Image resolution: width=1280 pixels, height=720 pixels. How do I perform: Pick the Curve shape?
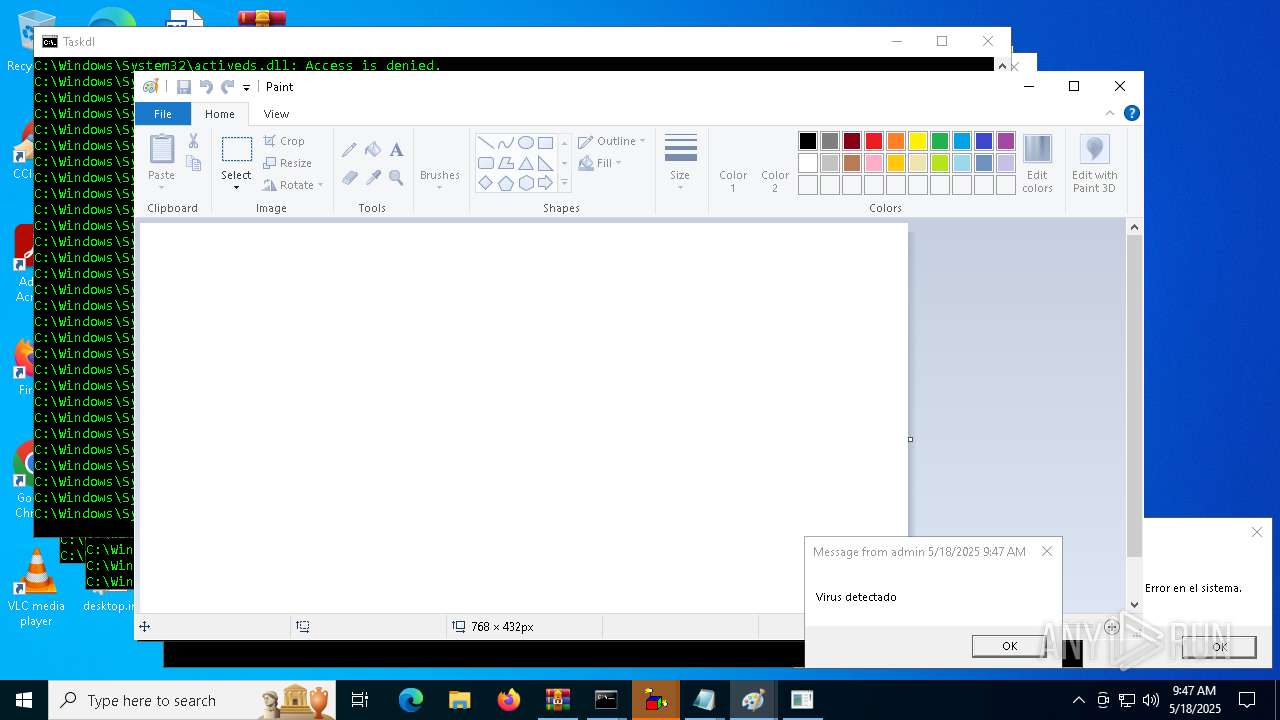coord(506,143)
